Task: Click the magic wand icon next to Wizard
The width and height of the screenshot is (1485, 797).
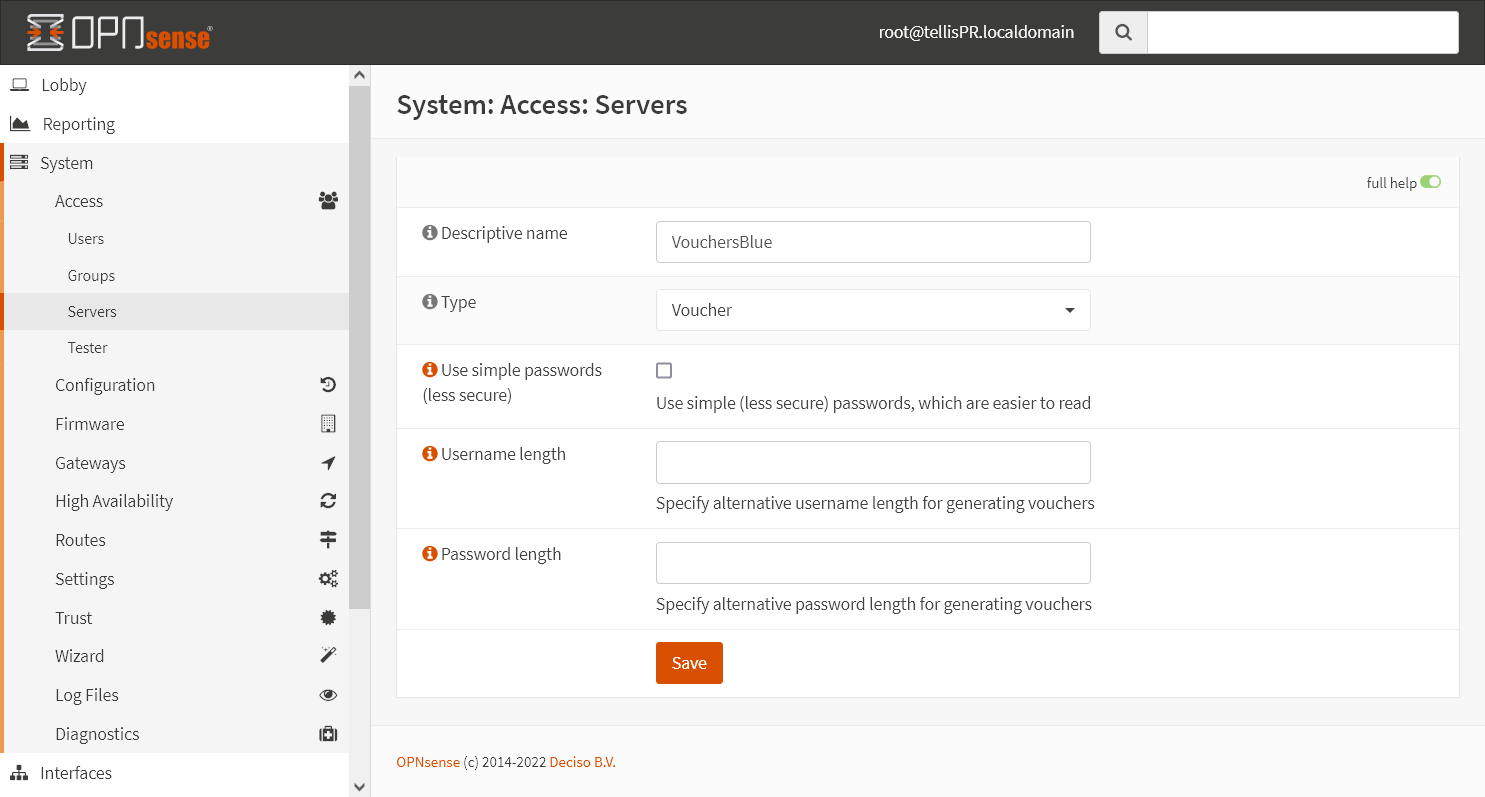Action: coord(328,655)
